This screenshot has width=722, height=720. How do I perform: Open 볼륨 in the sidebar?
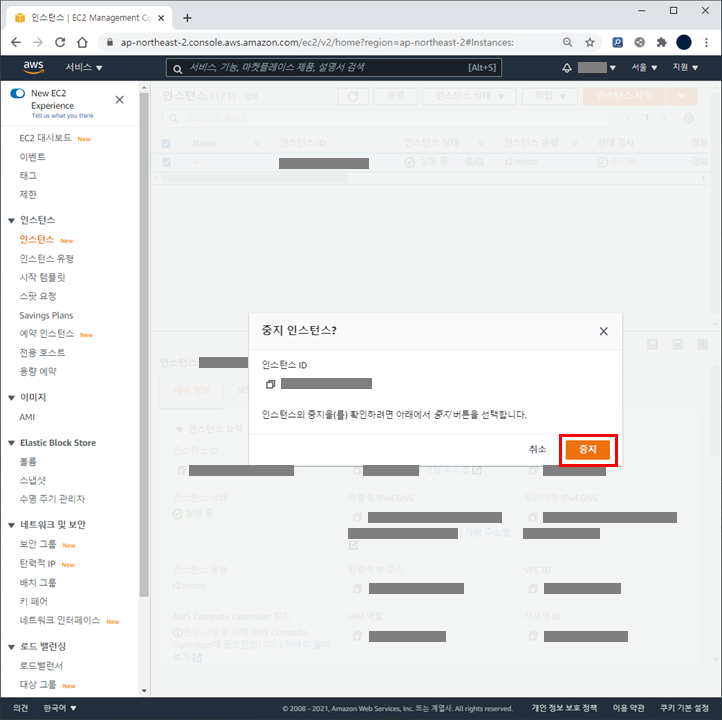pyautogui.click(x=28, y=461)
